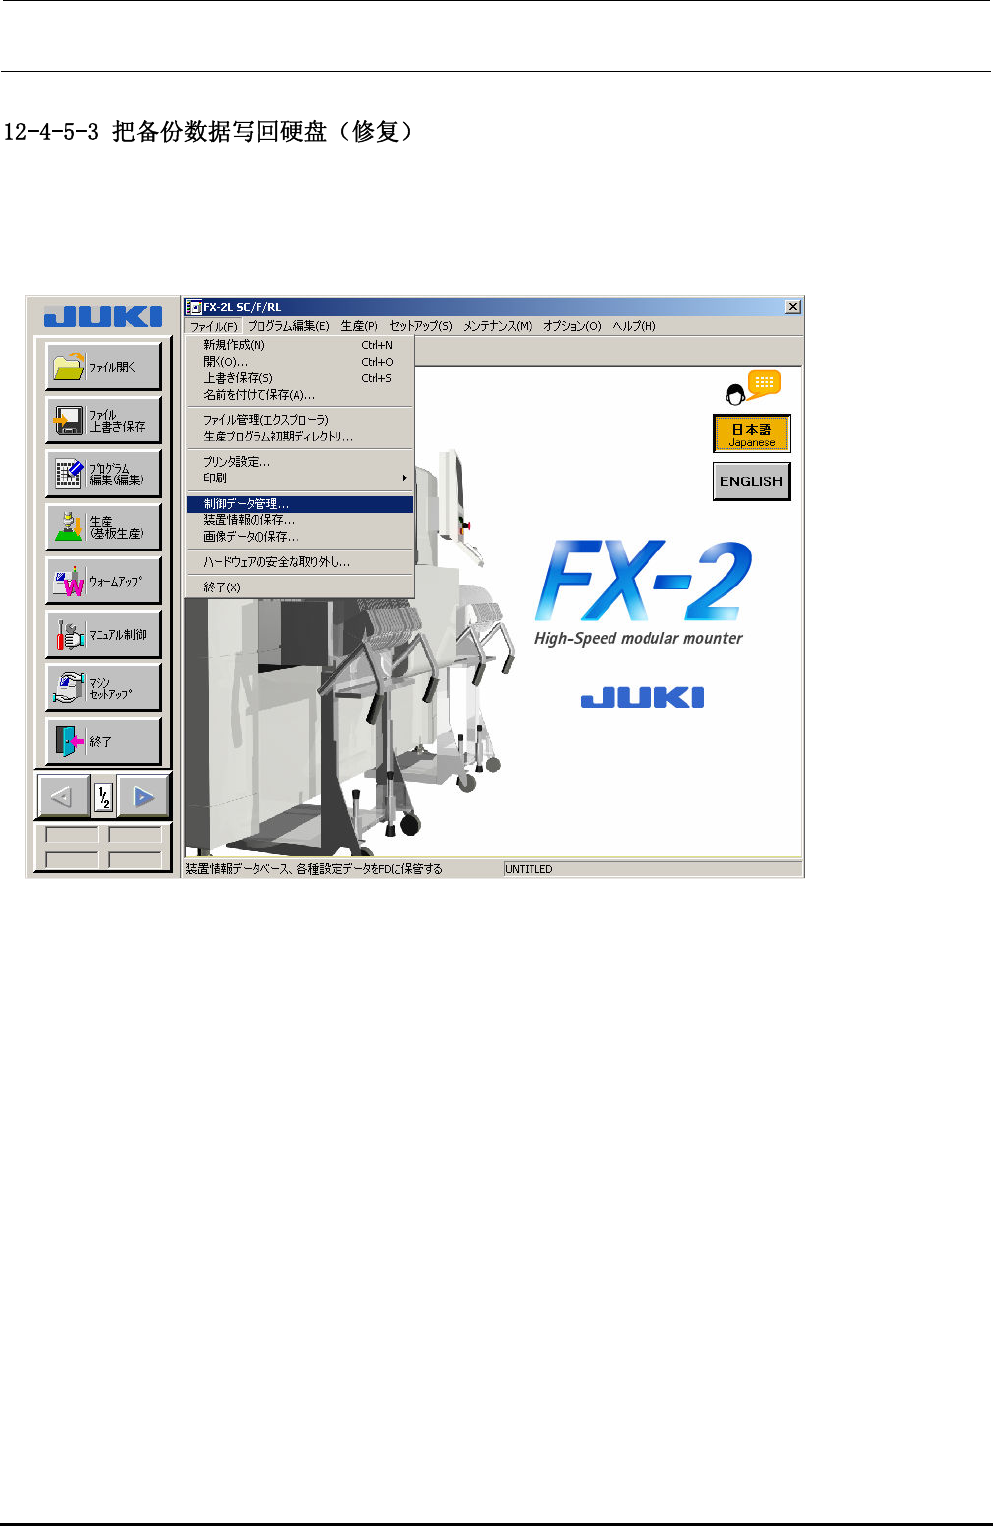This screenshot has height=1526, width=993.
Task: Click the UNTITLED status bar field
Action: pos(652,869)
